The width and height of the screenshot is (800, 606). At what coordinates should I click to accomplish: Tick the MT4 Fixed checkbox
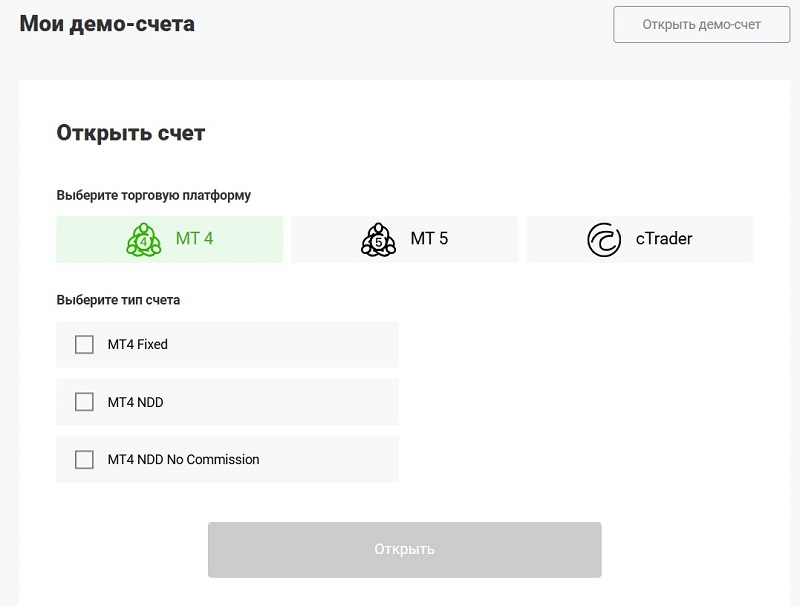[x=84, y=345]
